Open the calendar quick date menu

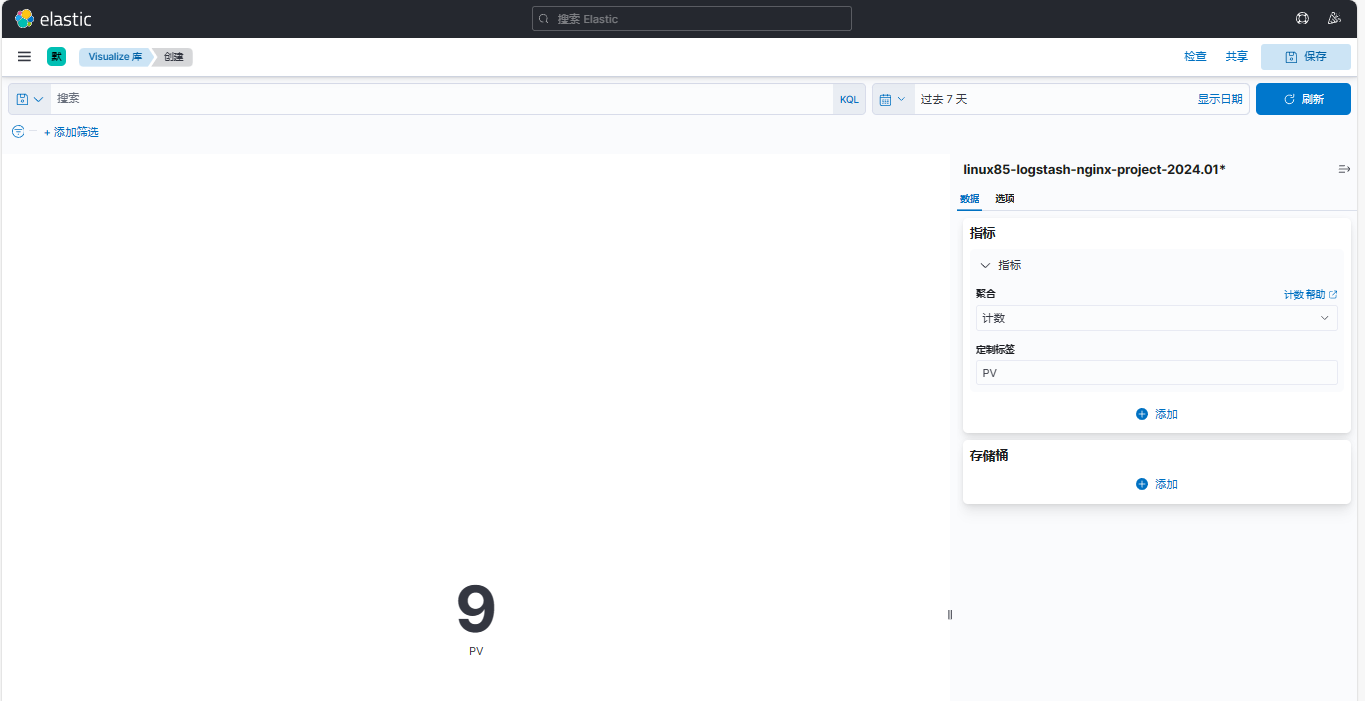892,99
